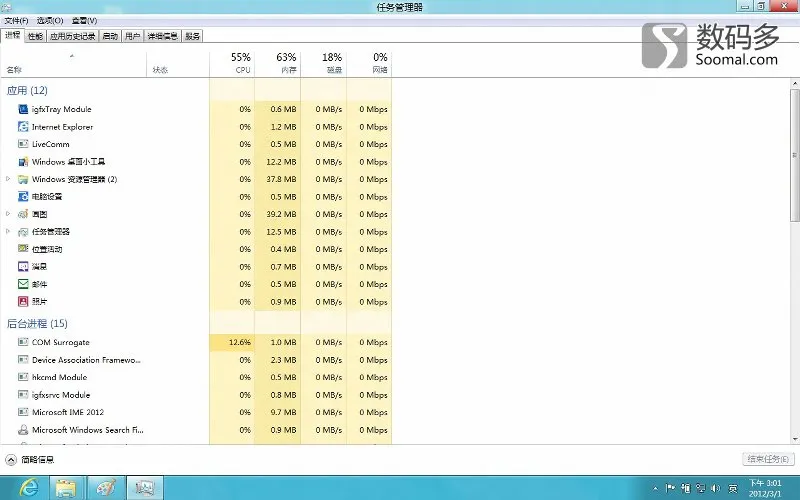This screenshot has width=800, height=500.
Task: Click the 画图 paint palette icon
Action: [23, 214]
